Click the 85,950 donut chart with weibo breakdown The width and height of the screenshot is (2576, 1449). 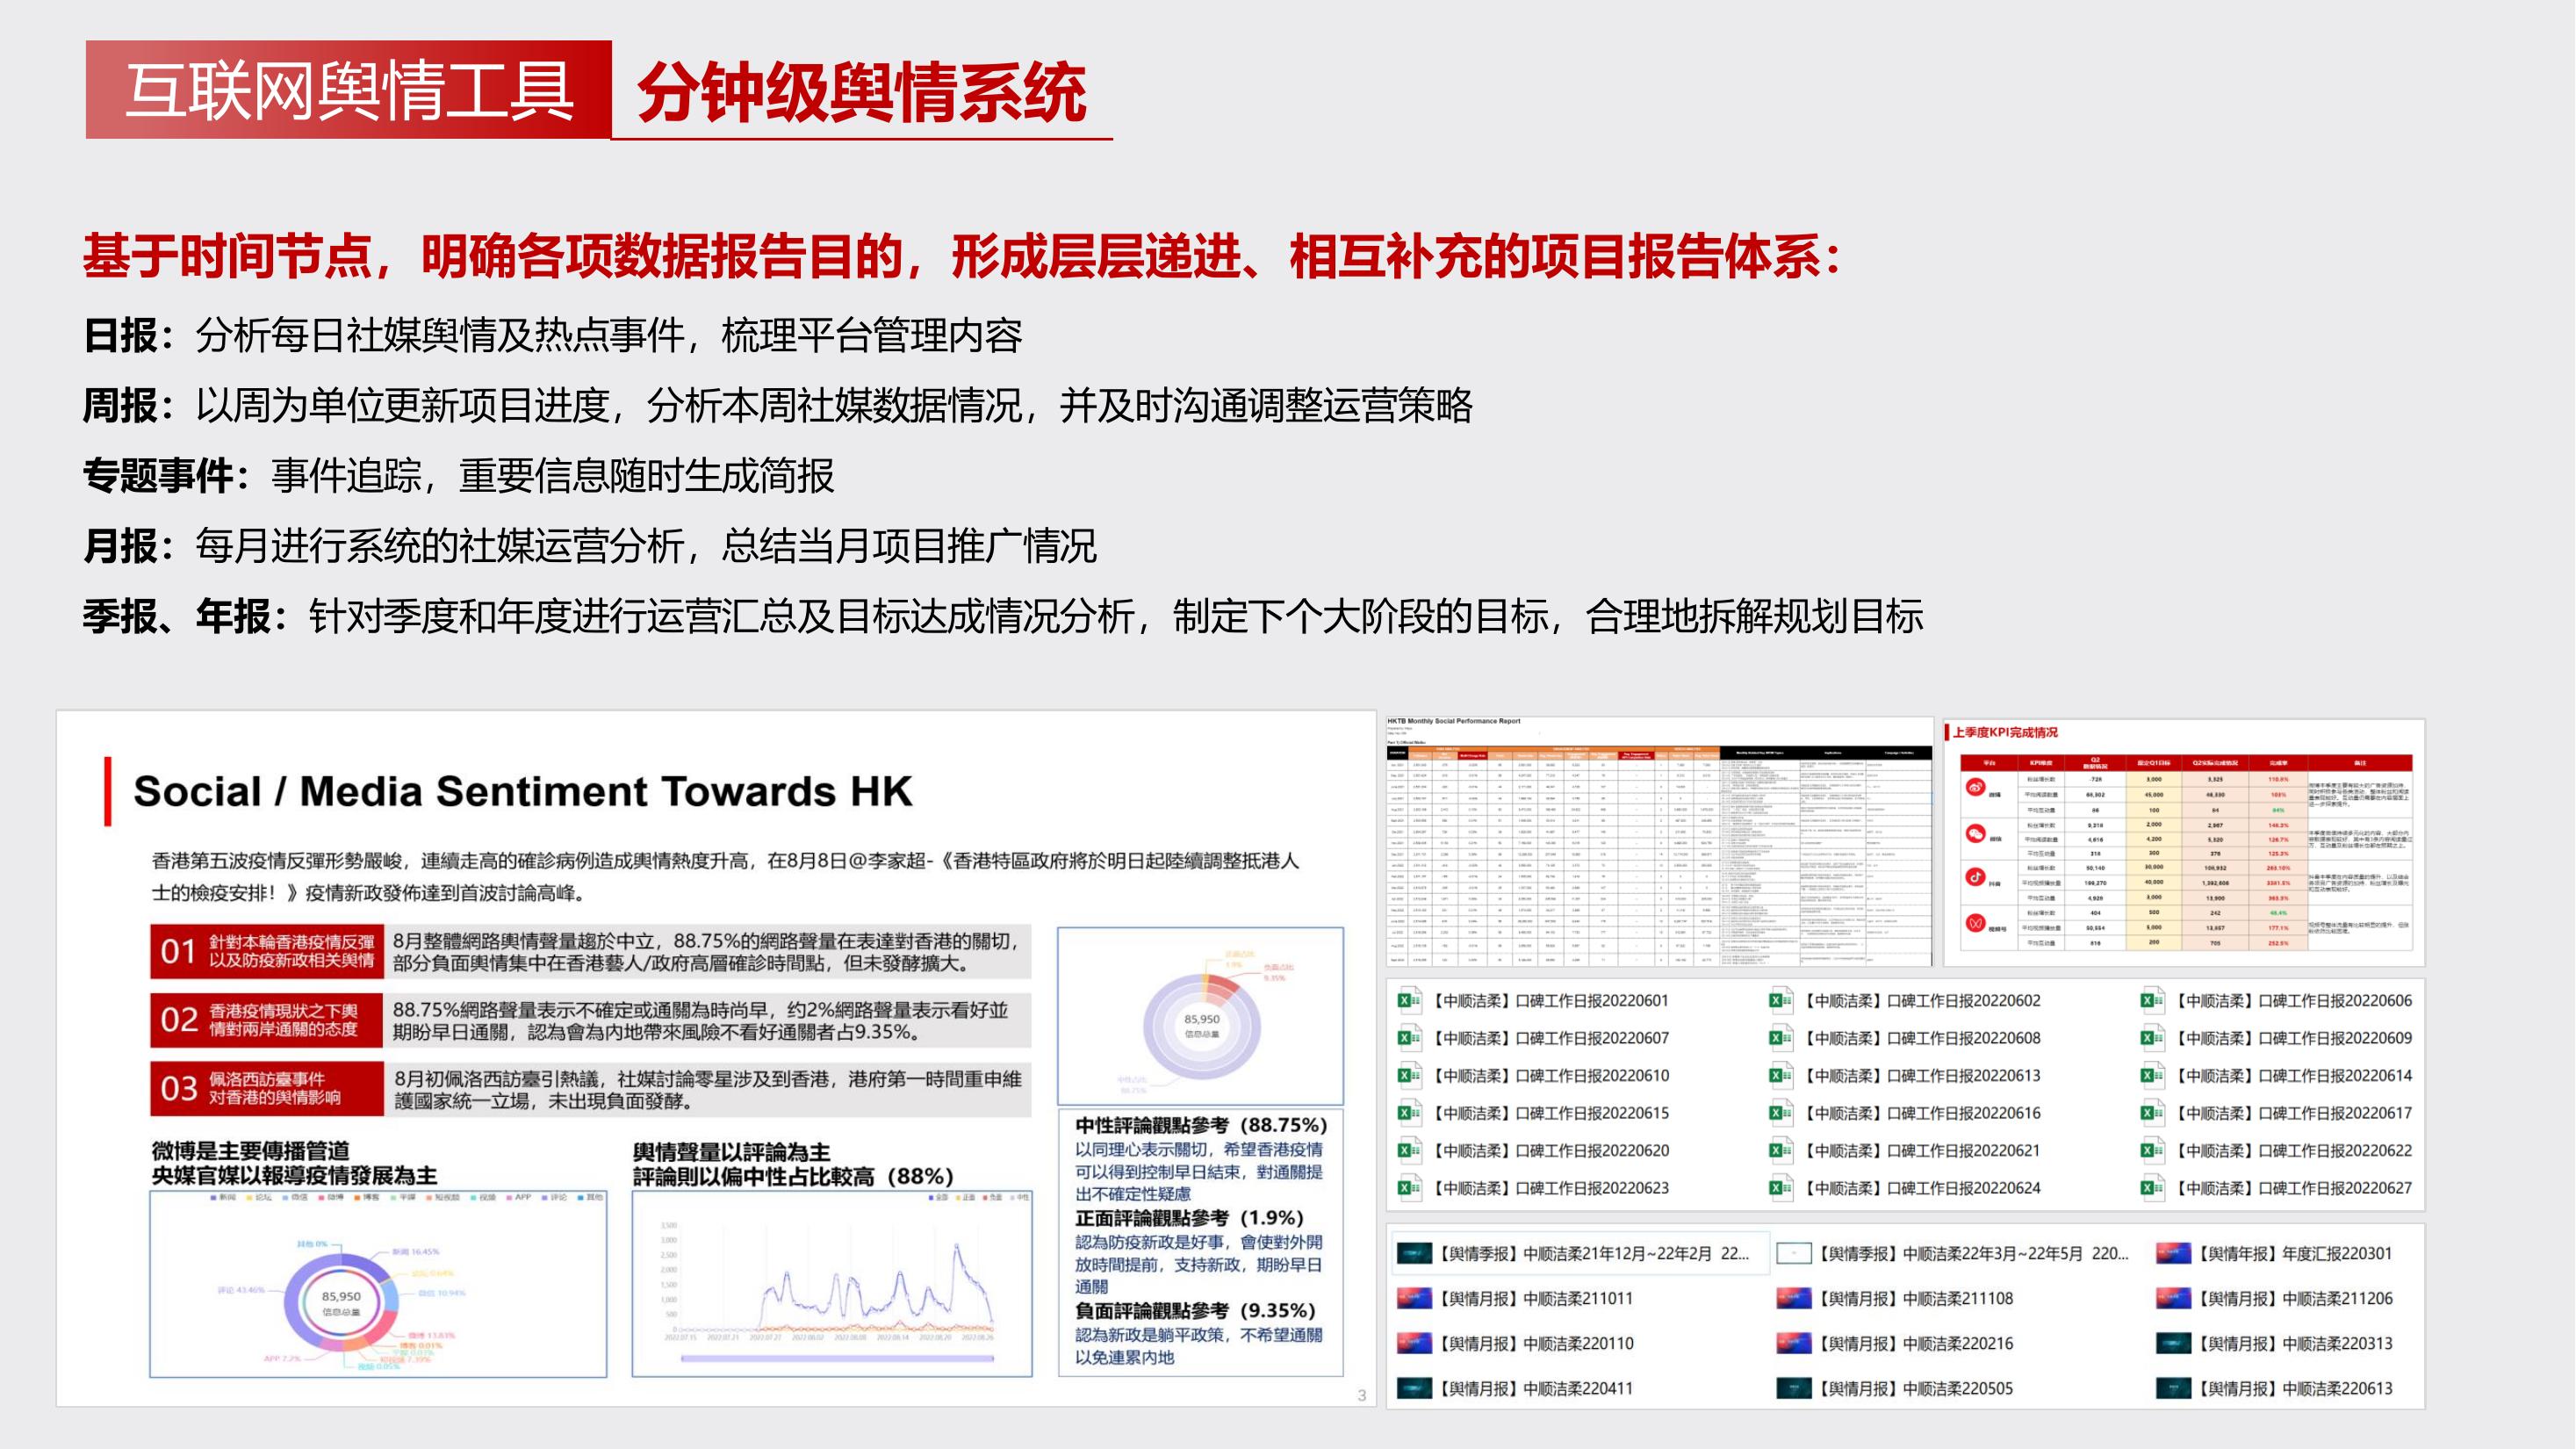342,1303
